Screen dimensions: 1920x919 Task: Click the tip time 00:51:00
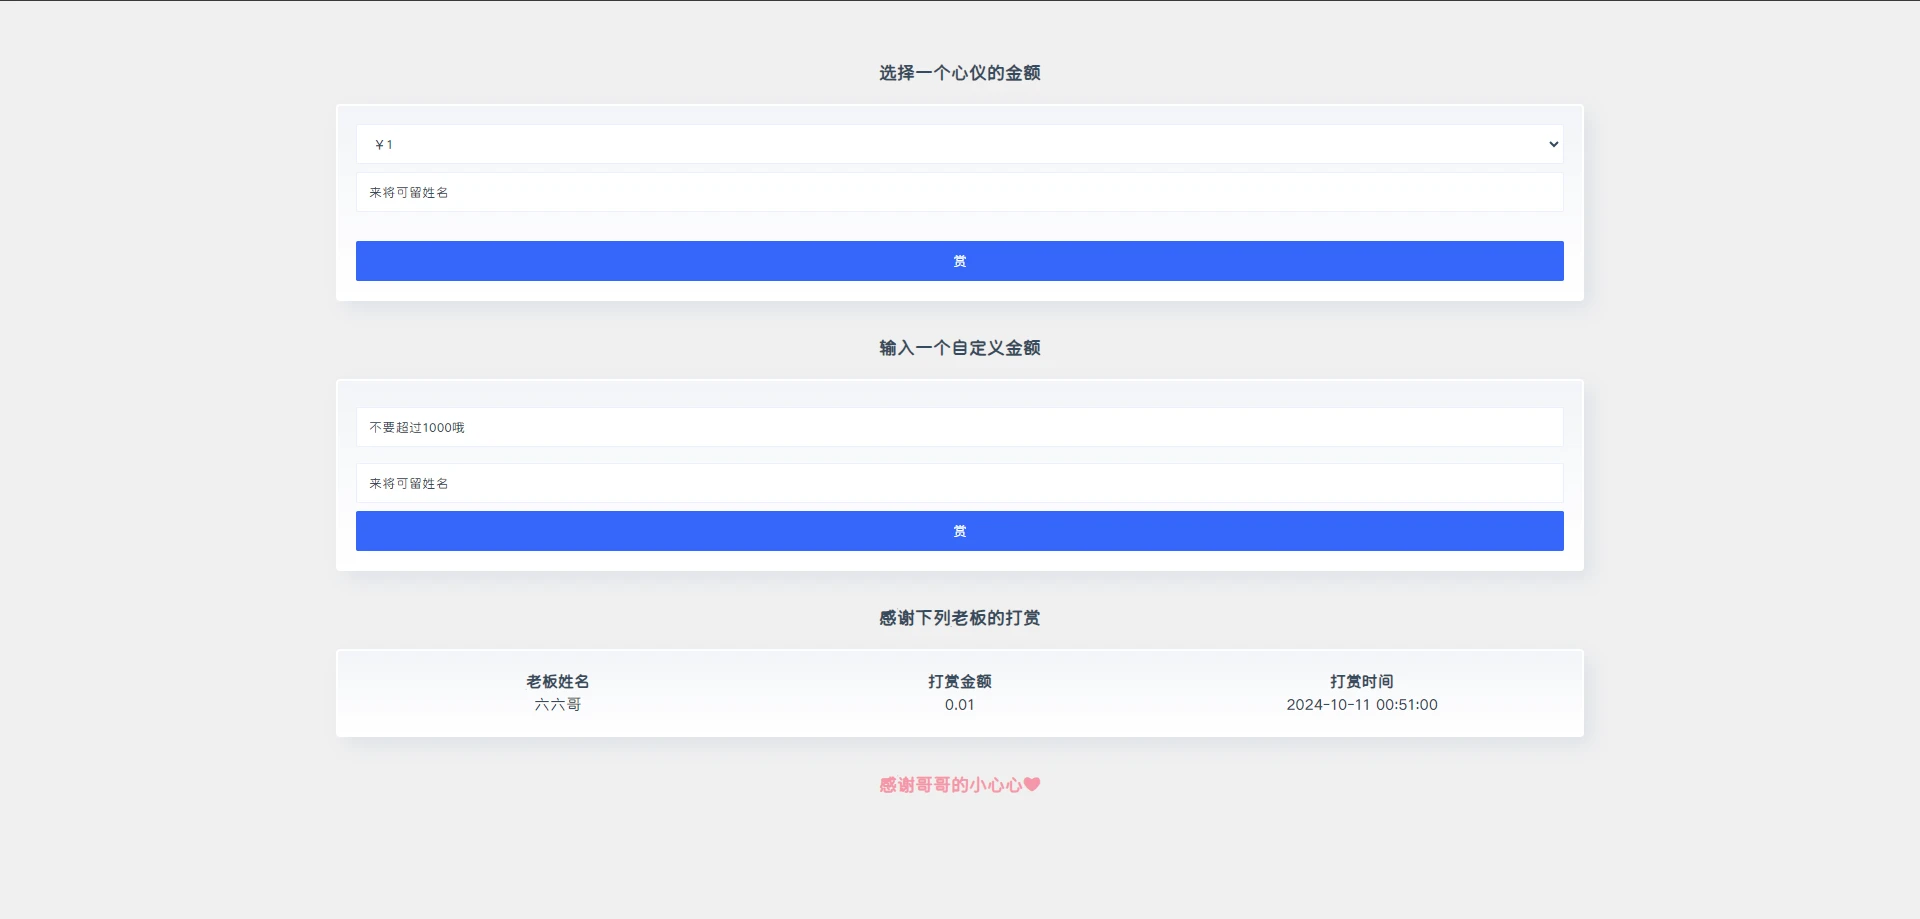coord(1407,705)
